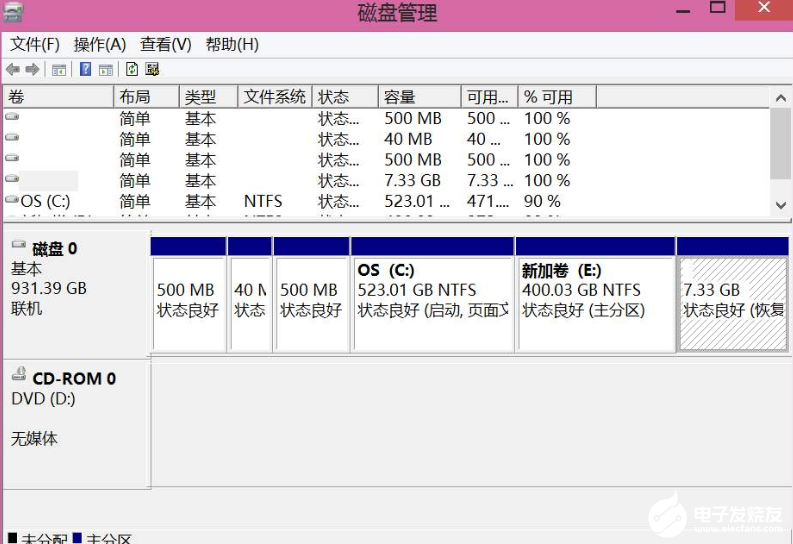This screenshot has width=793, height=544.
Task: Click the 磁盘 0 disk label
Action: coord(55,249)
